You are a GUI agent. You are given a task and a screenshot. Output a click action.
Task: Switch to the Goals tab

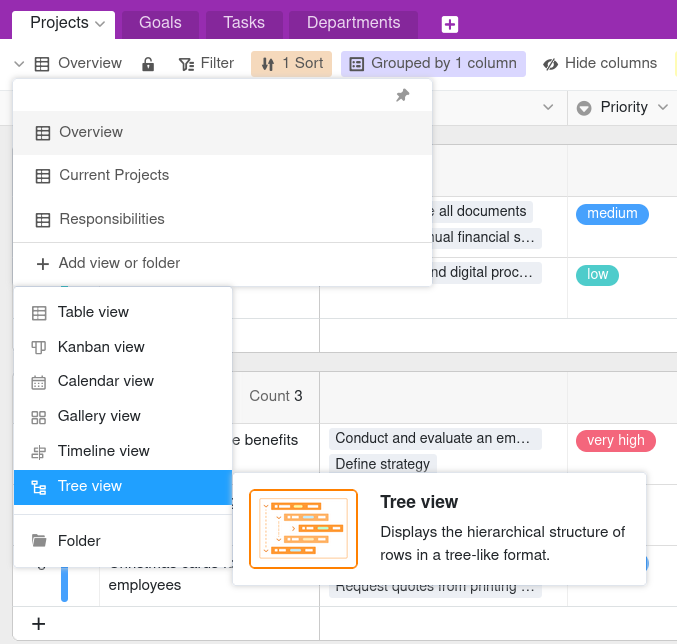click(160, 23)
